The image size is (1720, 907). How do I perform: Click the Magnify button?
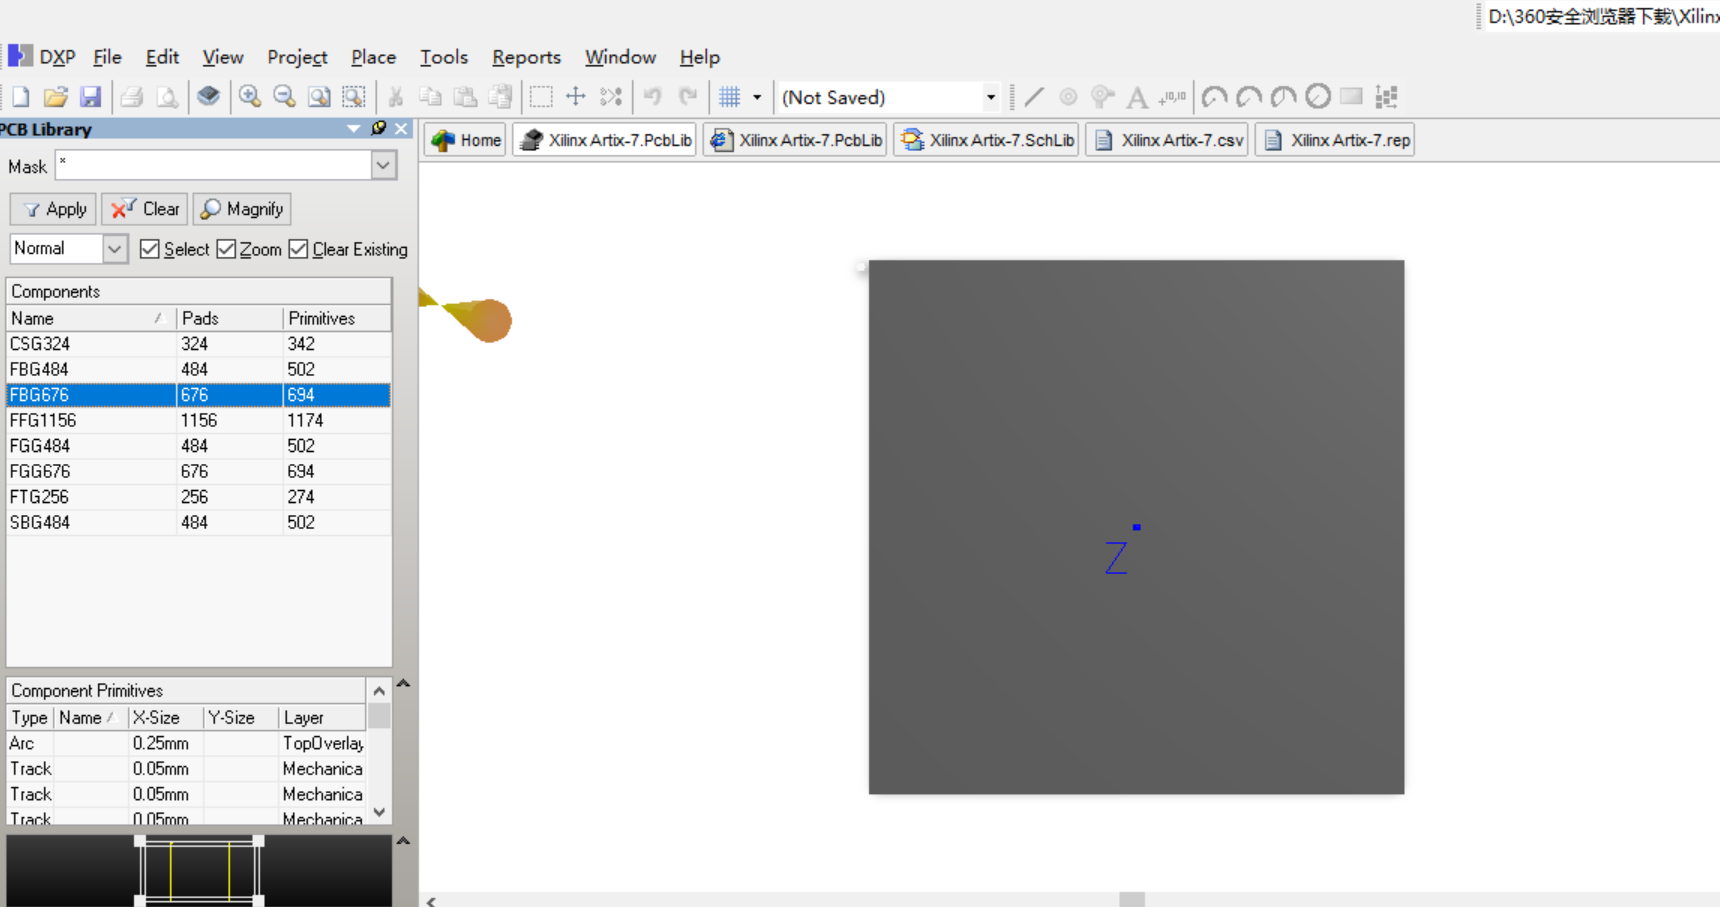[x=242, y=209]
